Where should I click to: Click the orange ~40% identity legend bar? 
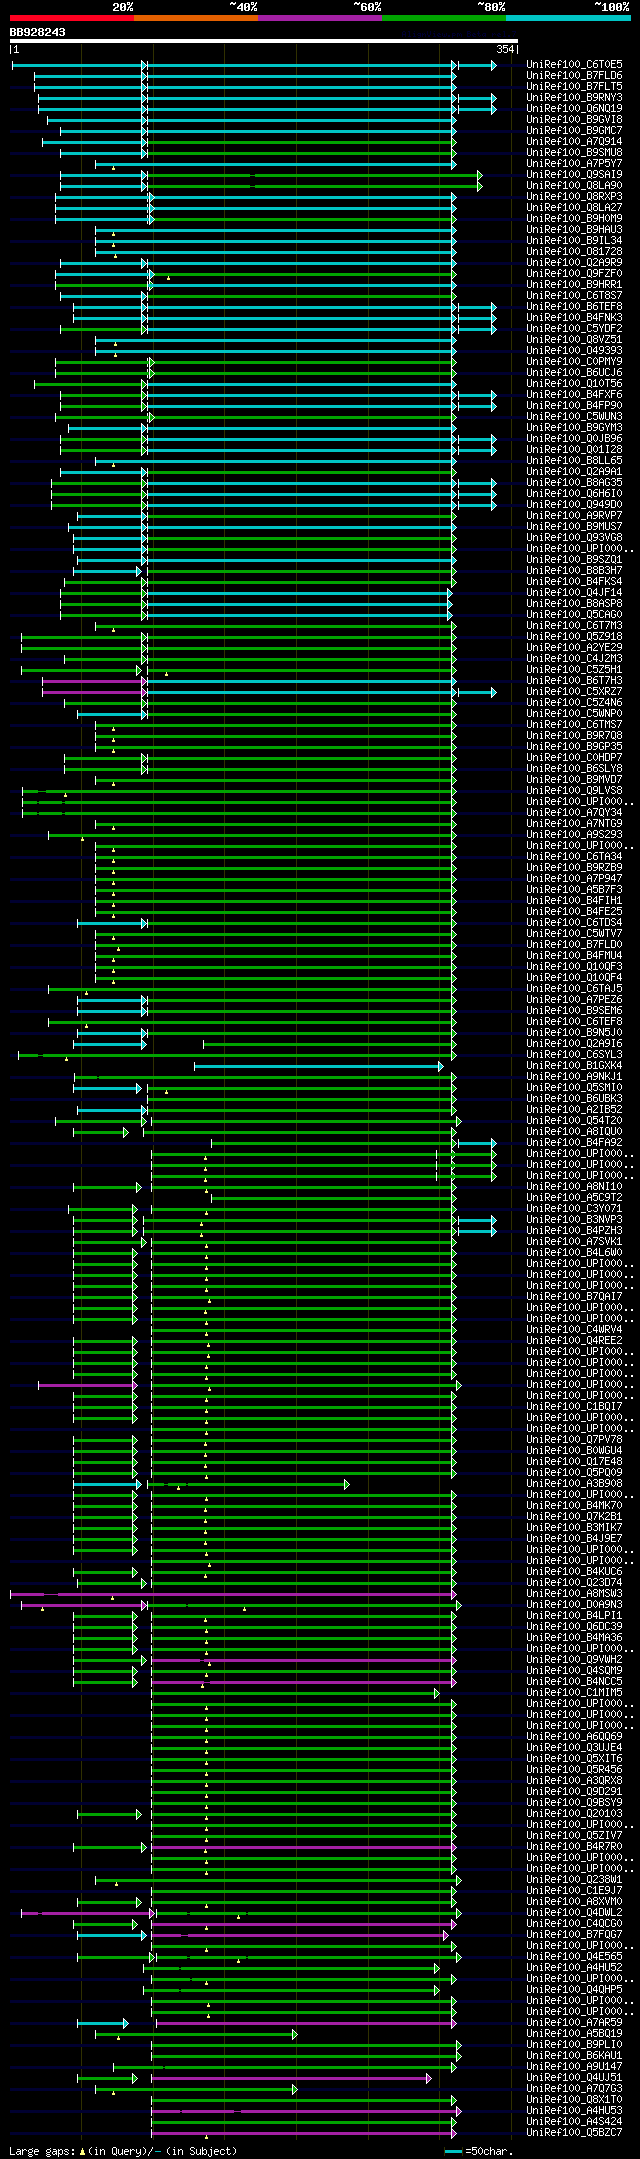click(x=196, y=18)
